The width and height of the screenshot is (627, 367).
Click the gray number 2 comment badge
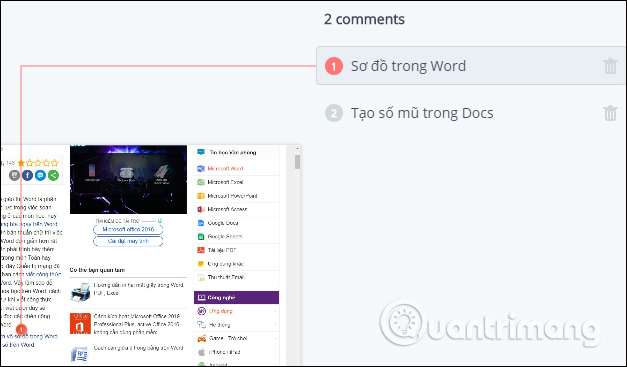(334, 113)
